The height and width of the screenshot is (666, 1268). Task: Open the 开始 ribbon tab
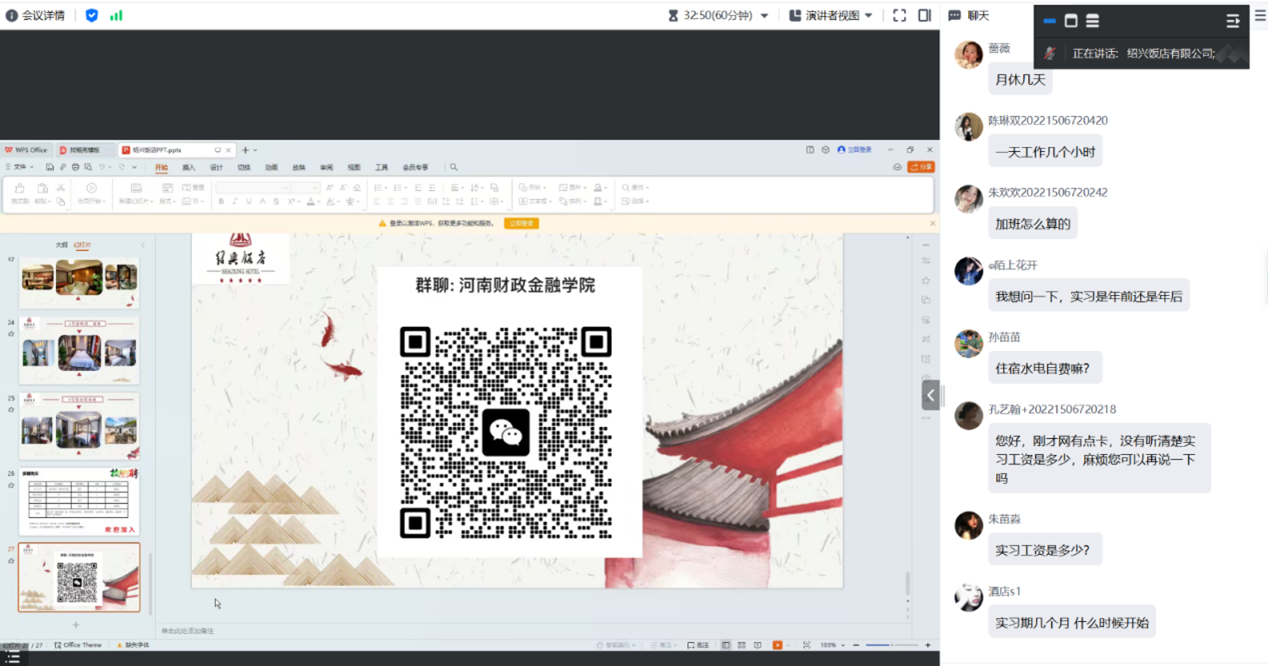[162, 167]
